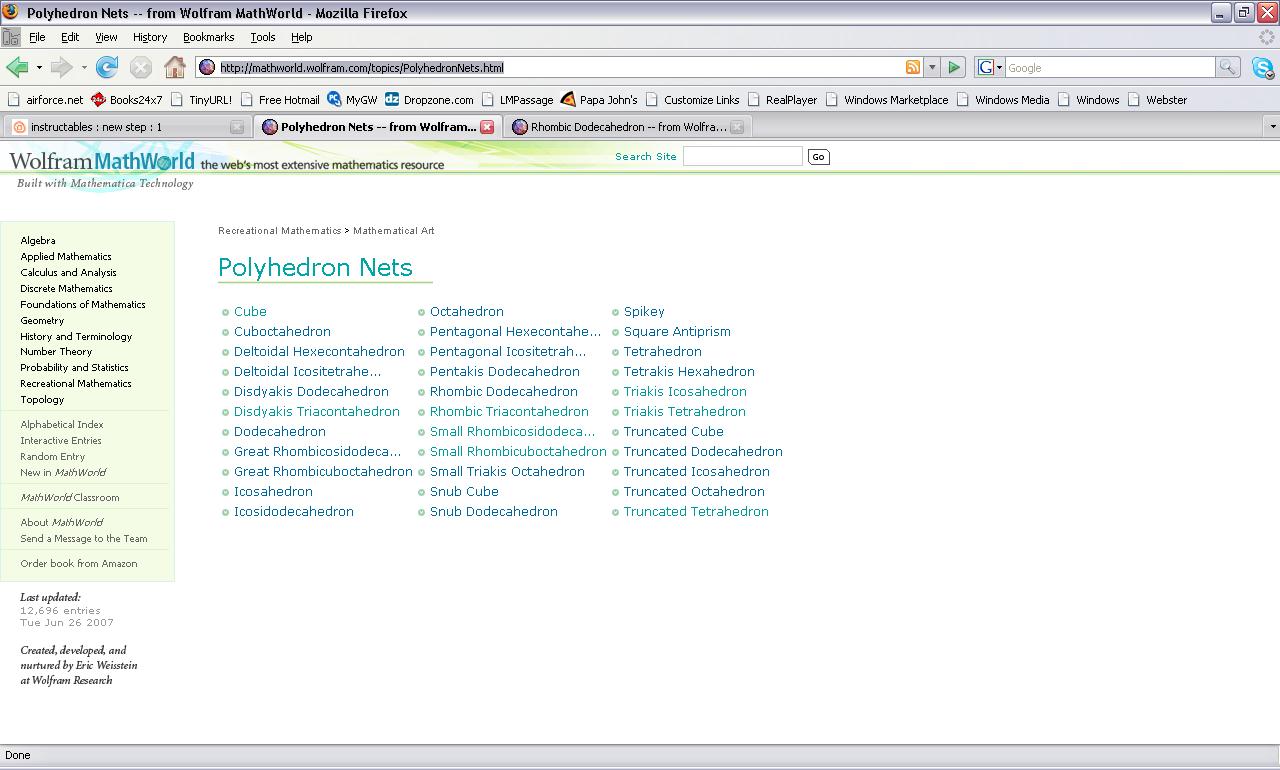Open the Snub Cube link
1280x770 pixels.
pyautogui.click(x=464, y=492)
